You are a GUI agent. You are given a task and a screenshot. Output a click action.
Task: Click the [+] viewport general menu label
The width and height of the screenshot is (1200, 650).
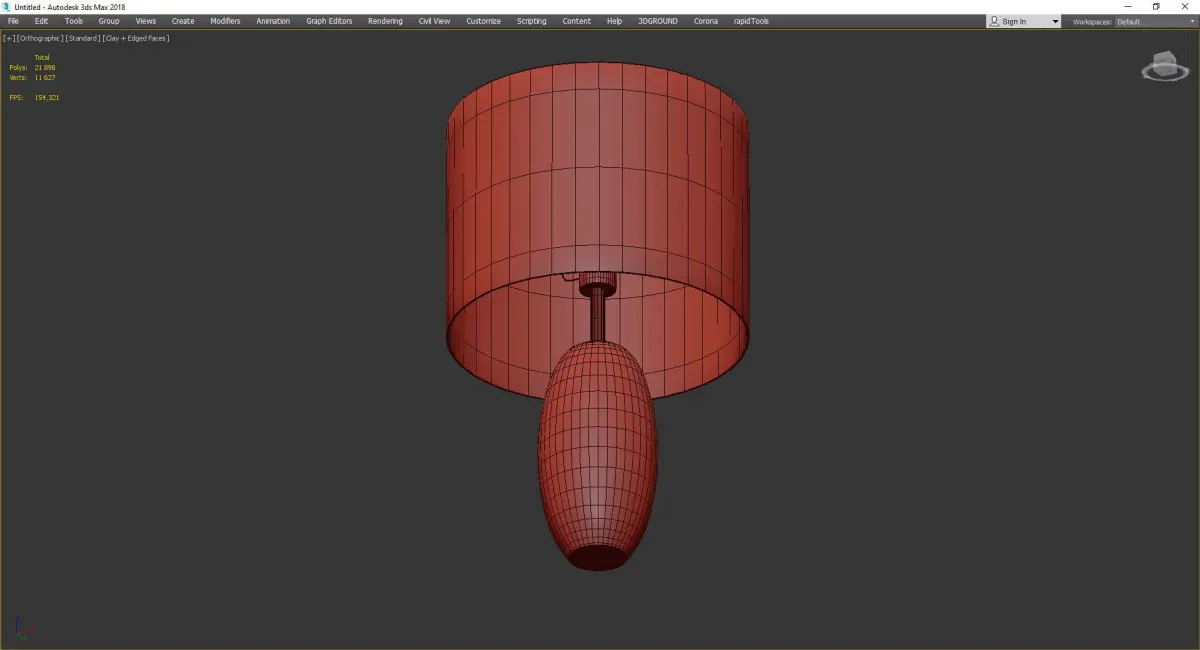(9, 38)
